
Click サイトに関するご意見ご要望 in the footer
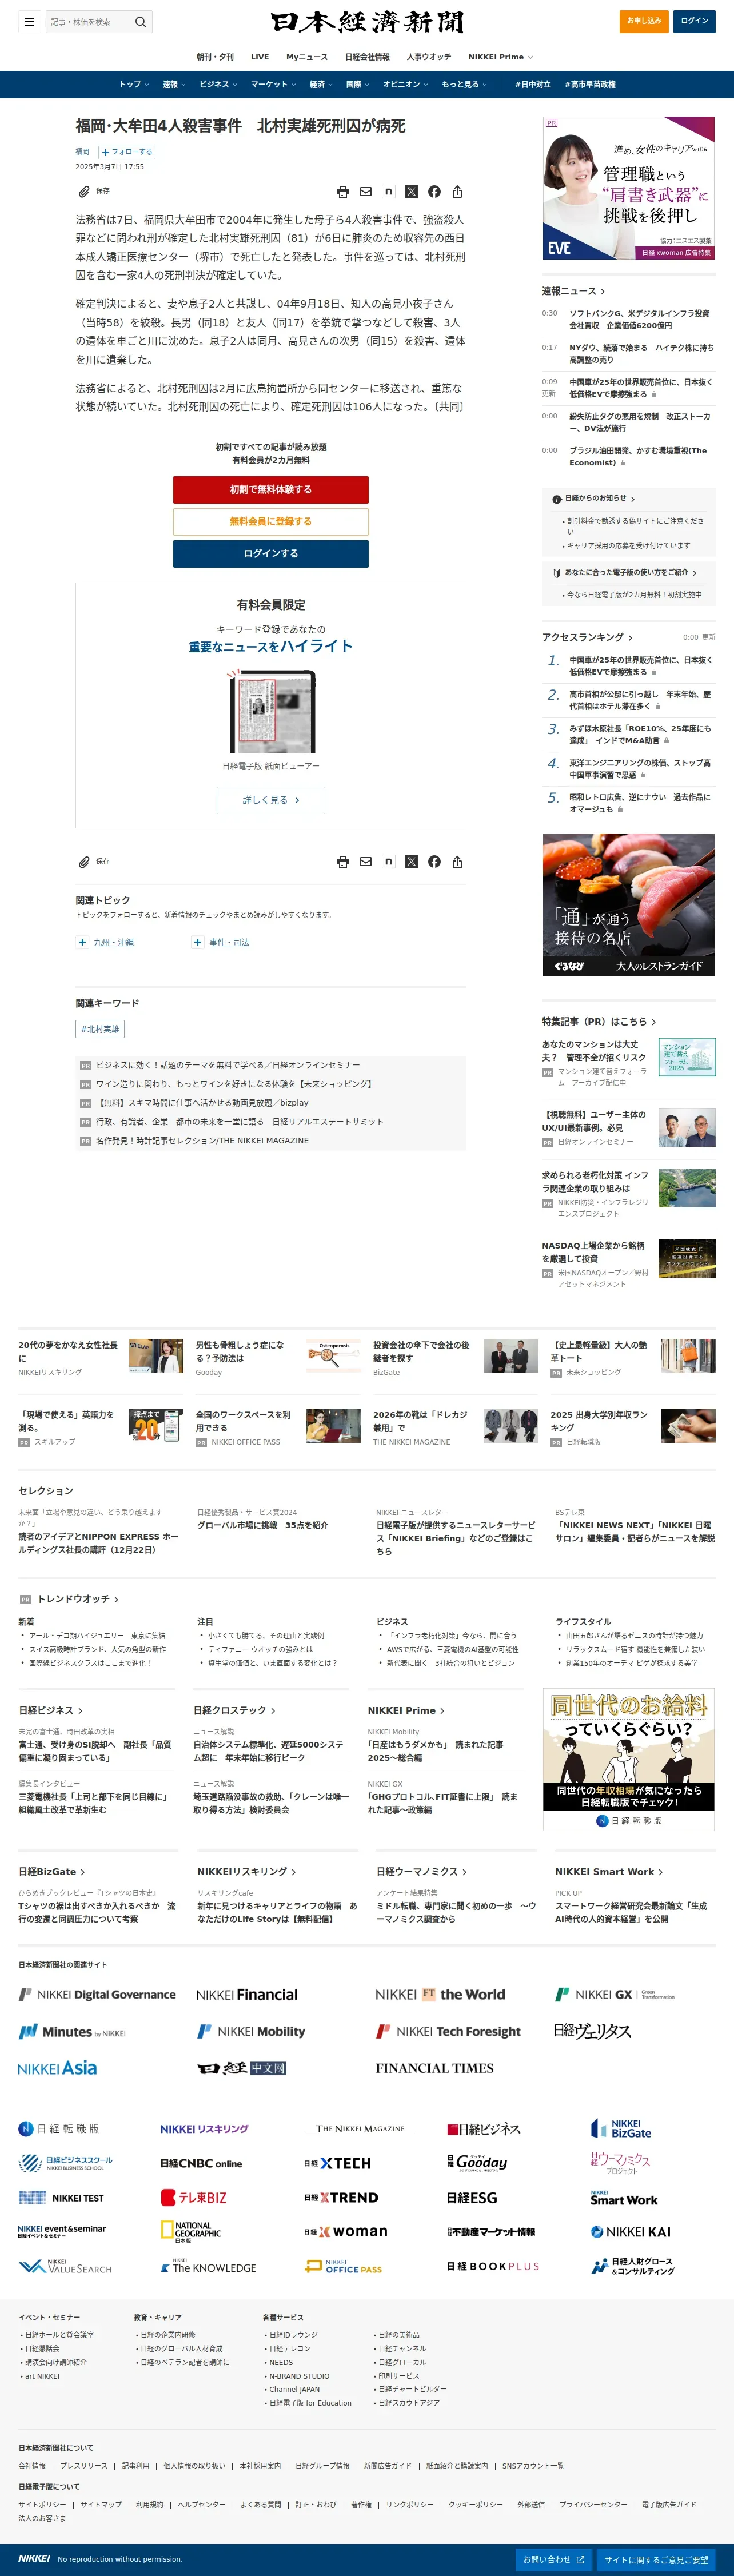[x=656, y=2559]
